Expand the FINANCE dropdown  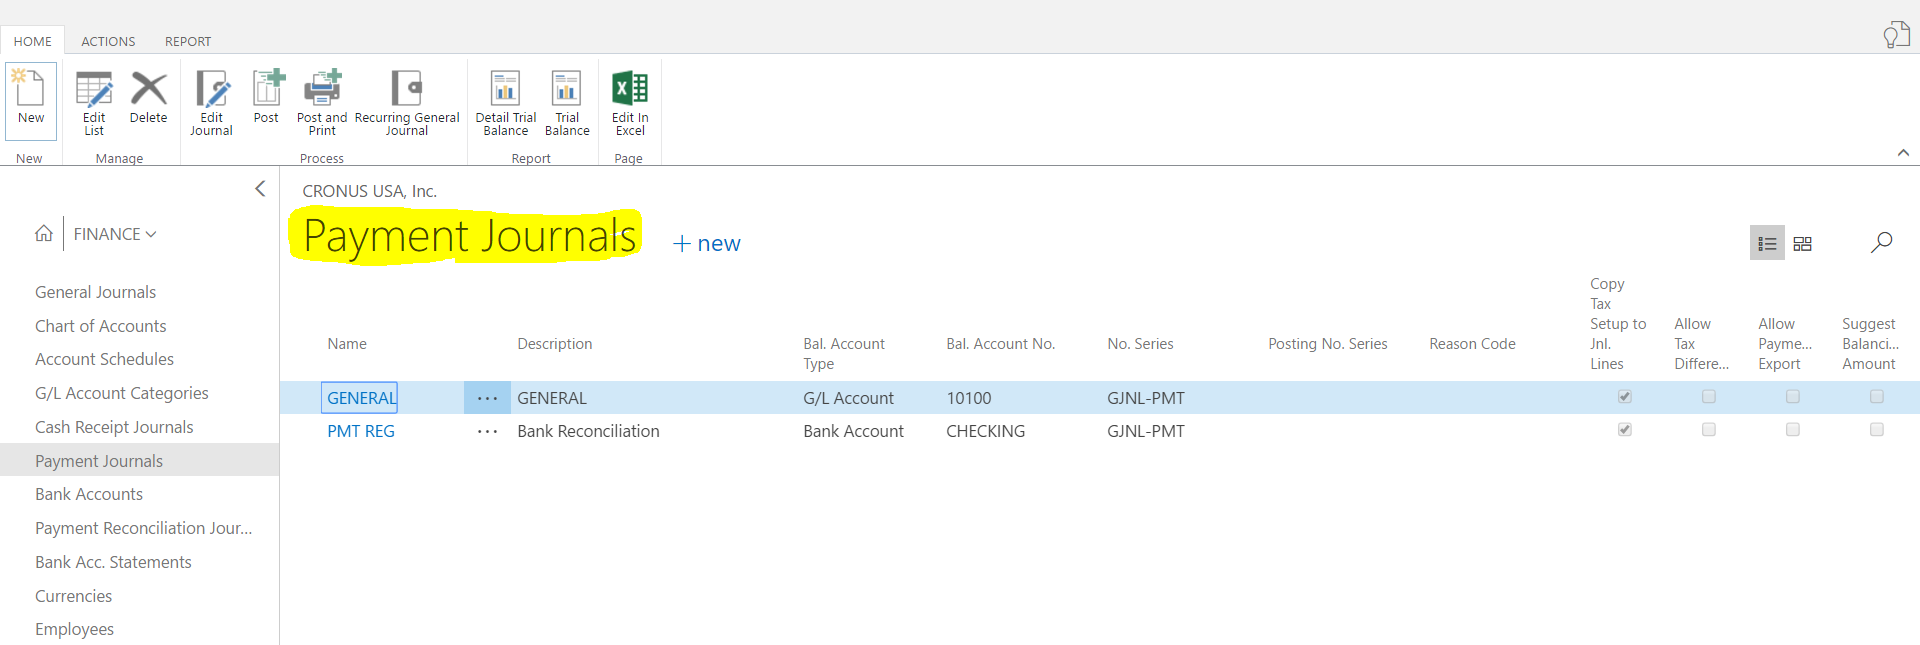(115, 234)
